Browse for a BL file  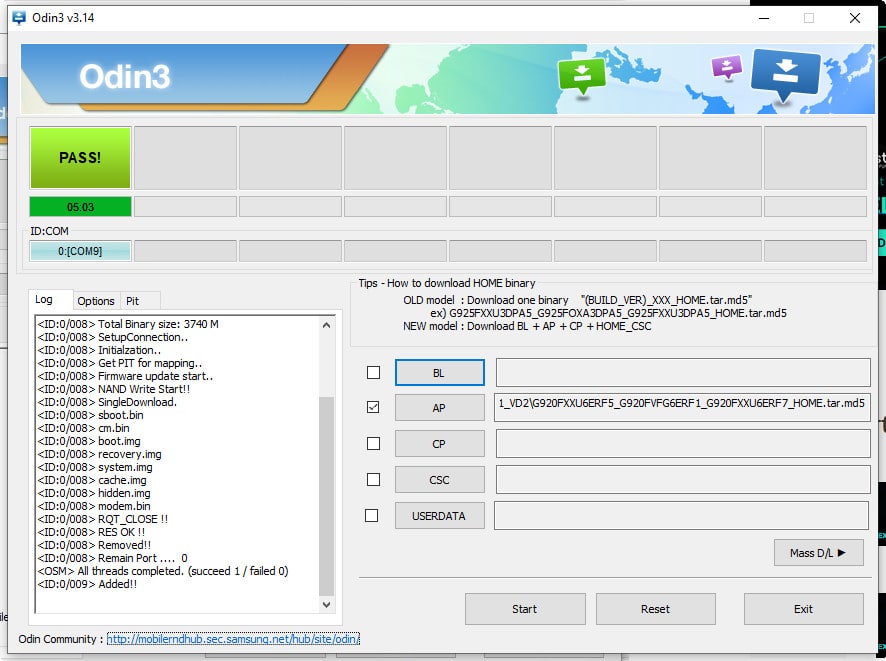pos(440,373)
